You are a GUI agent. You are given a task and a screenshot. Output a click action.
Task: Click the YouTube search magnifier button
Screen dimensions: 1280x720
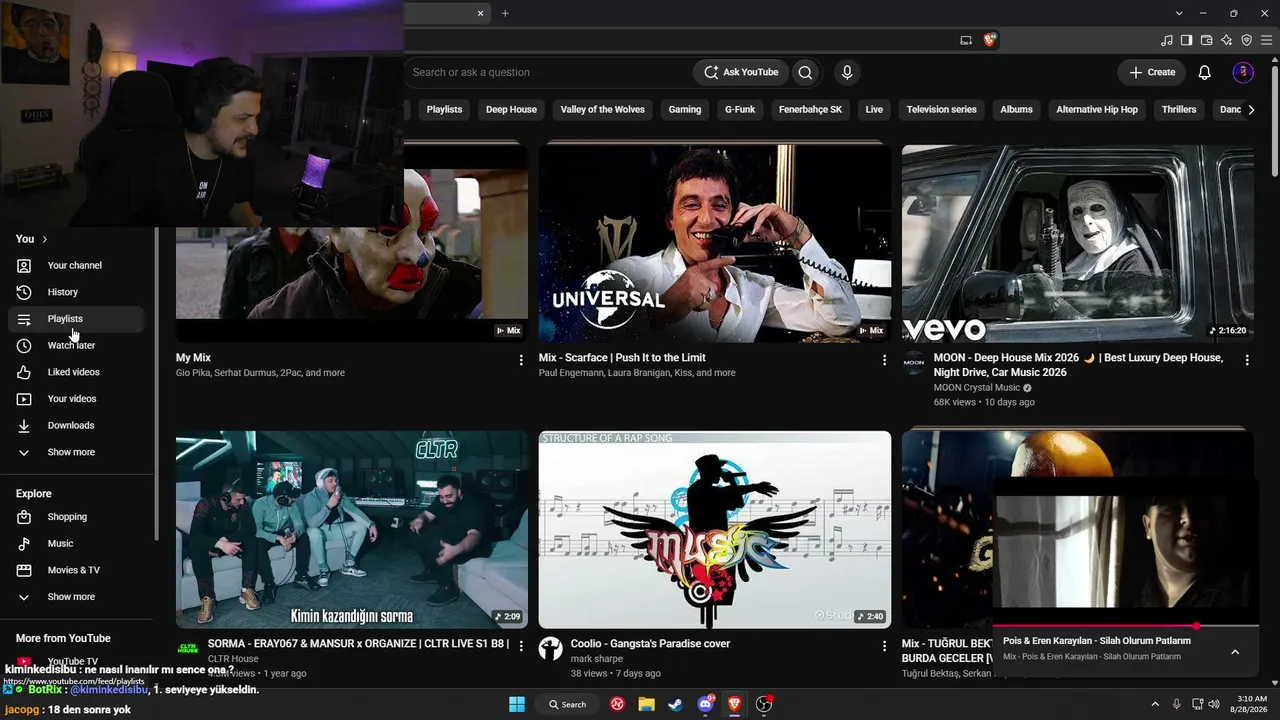tap(805, 72)
